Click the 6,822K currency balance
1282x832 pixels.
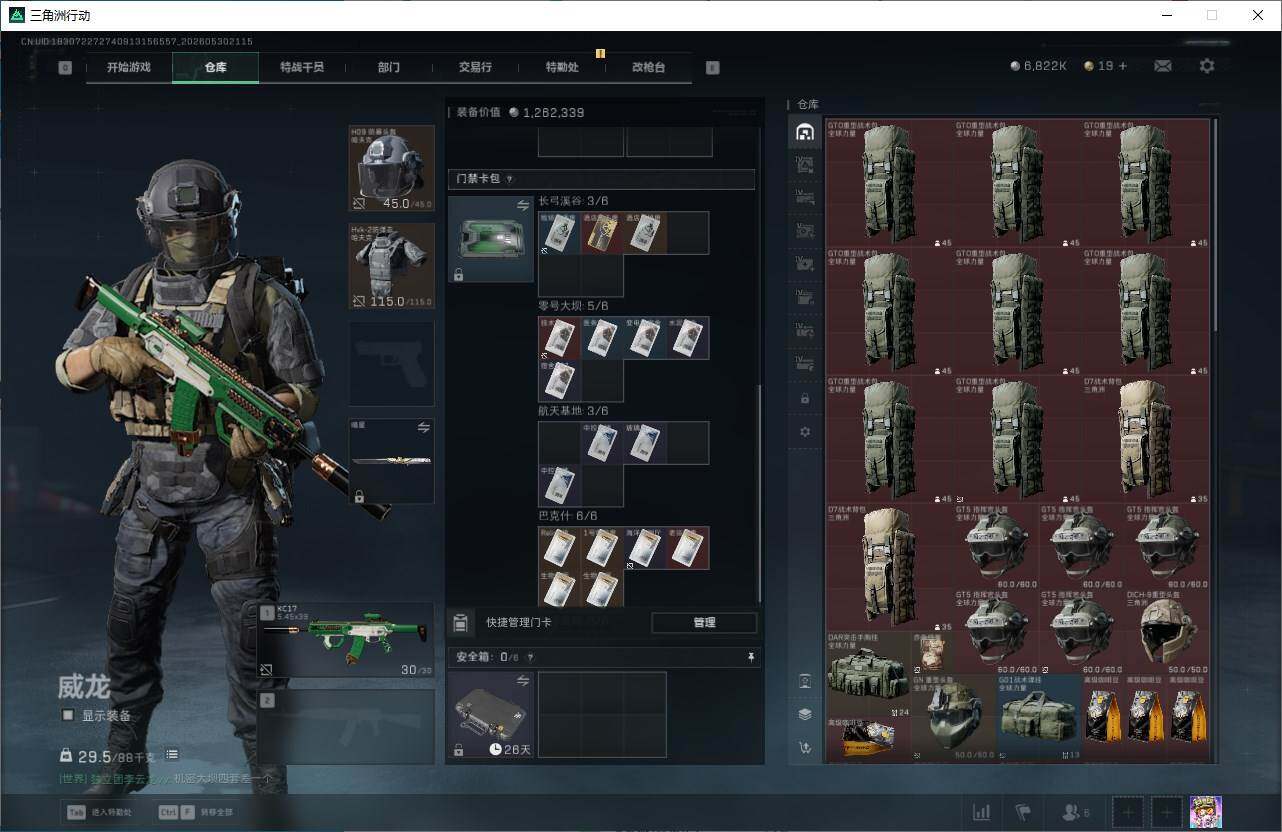tap(1039, 66)
